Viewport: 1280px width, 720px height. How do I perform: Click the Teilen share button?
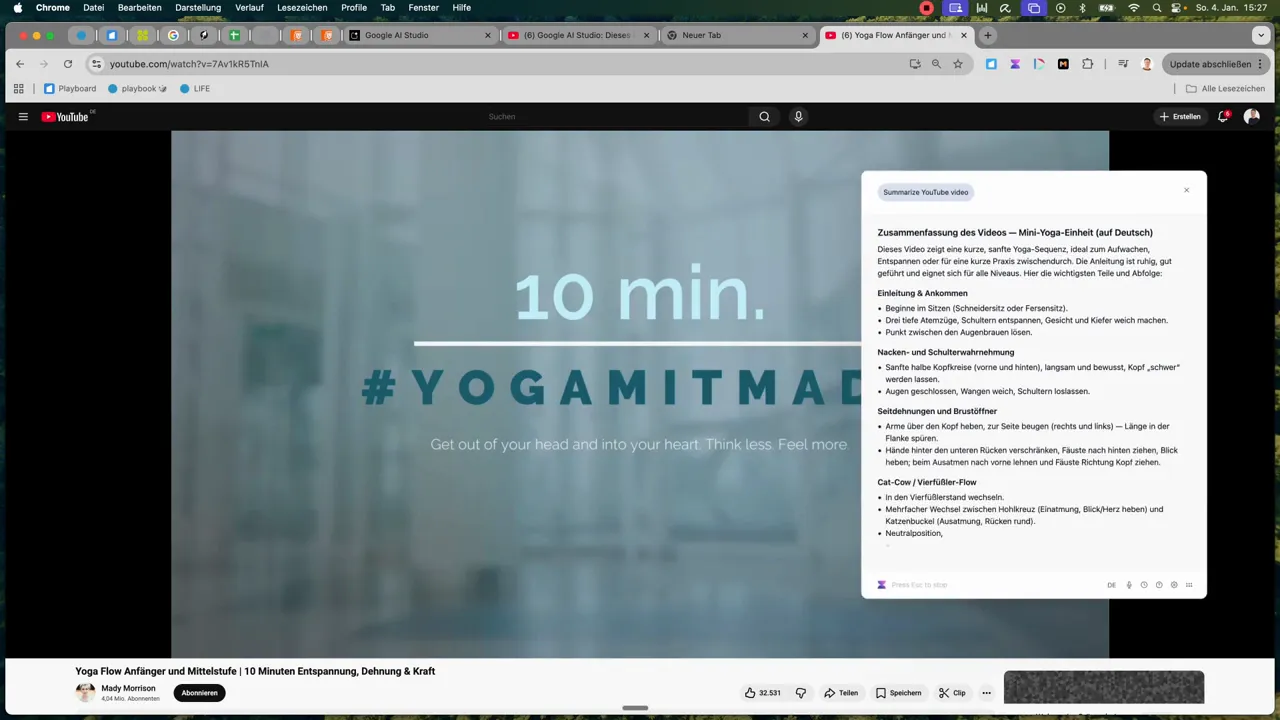coord(841,693)
